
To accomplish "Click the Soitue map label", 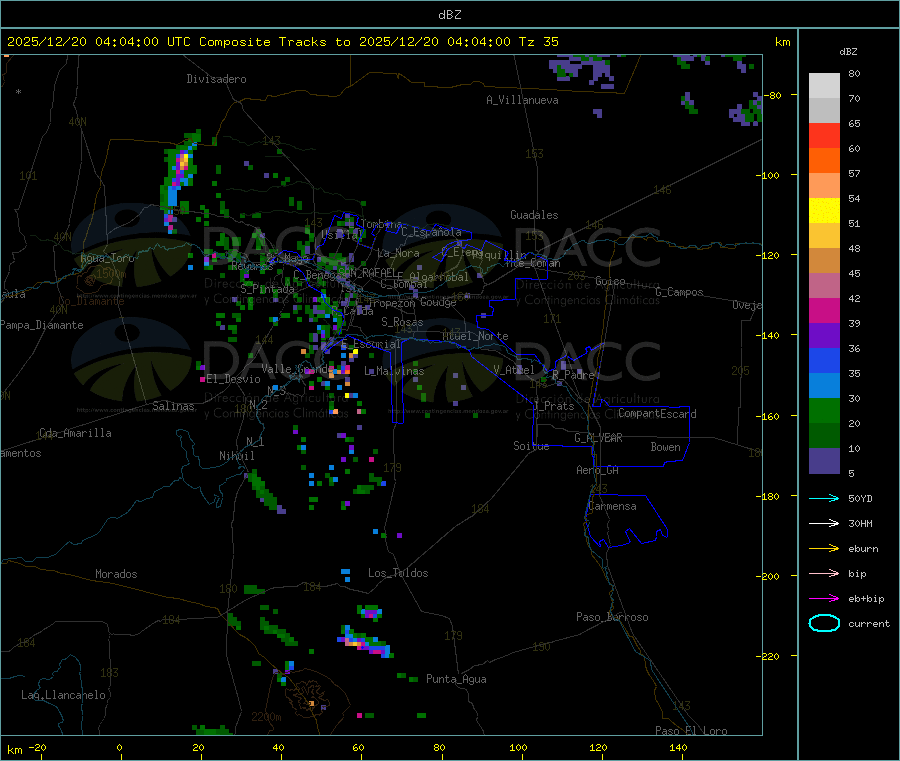I will pos(531,446).
